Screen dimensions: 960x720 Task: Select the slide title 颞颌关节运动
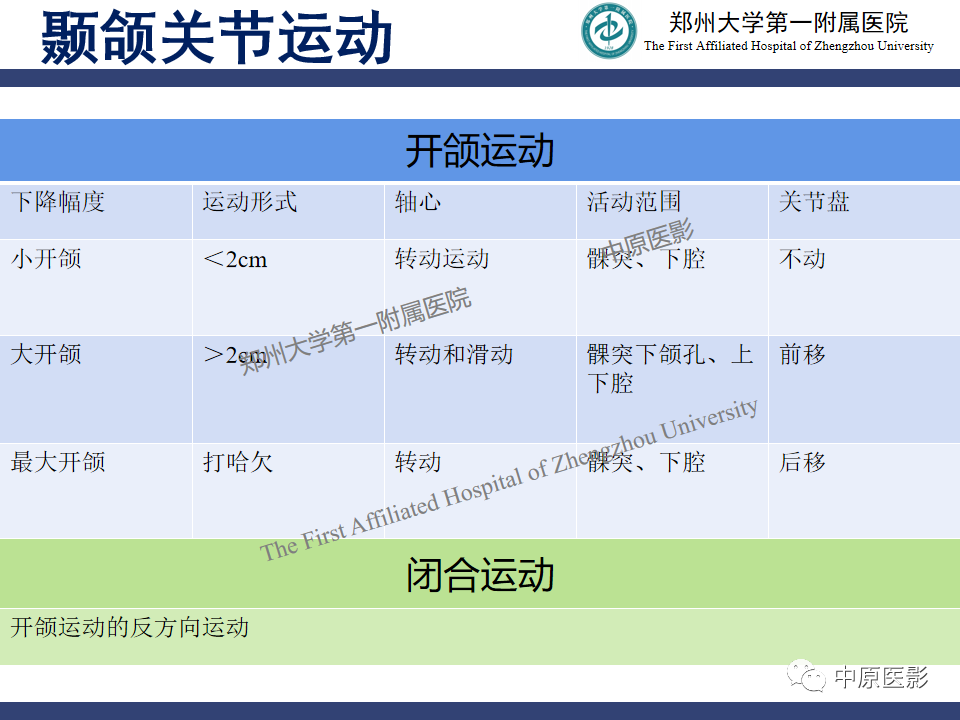pyautogui.click(x=217, y=38)
